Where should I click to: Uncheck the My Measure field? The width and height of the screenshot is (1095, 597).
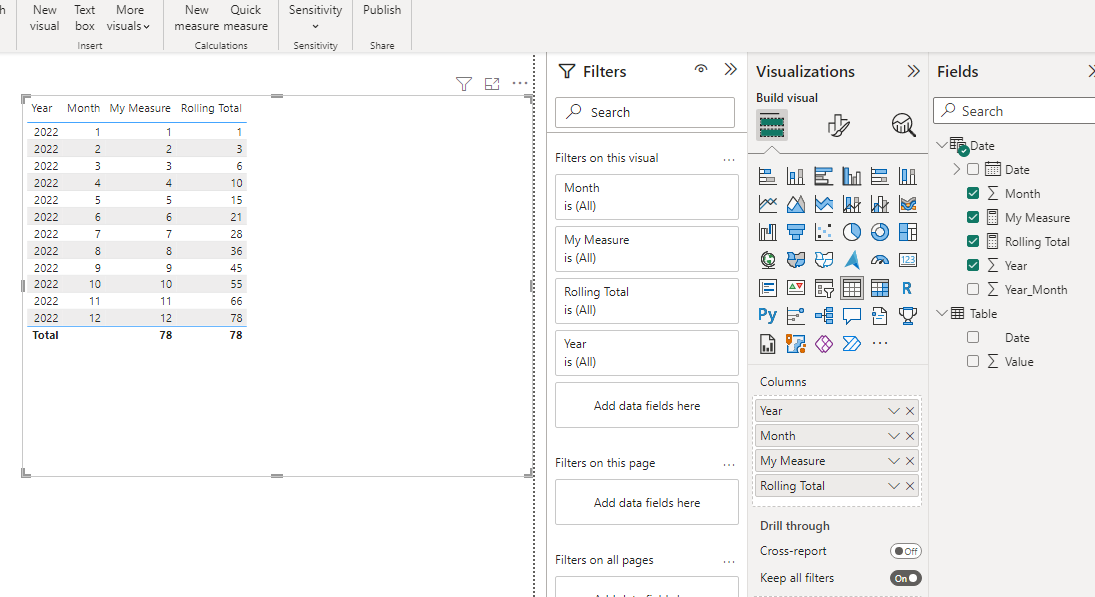point(973,217)
